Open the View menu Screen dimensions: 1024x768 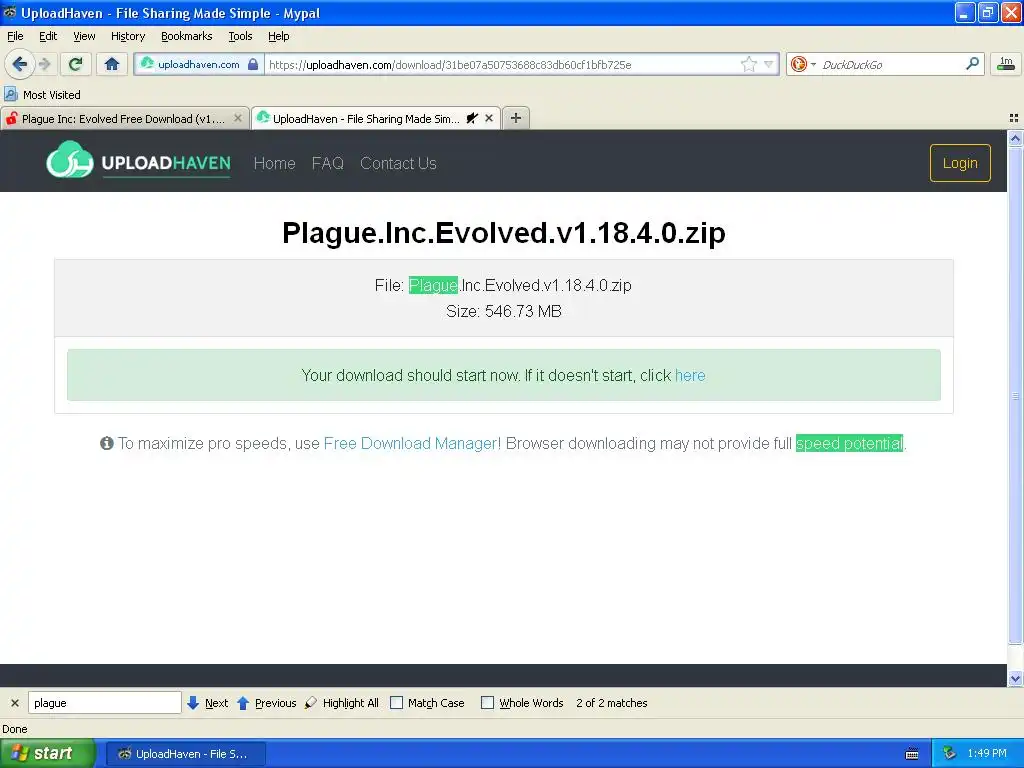click(84, 36)
